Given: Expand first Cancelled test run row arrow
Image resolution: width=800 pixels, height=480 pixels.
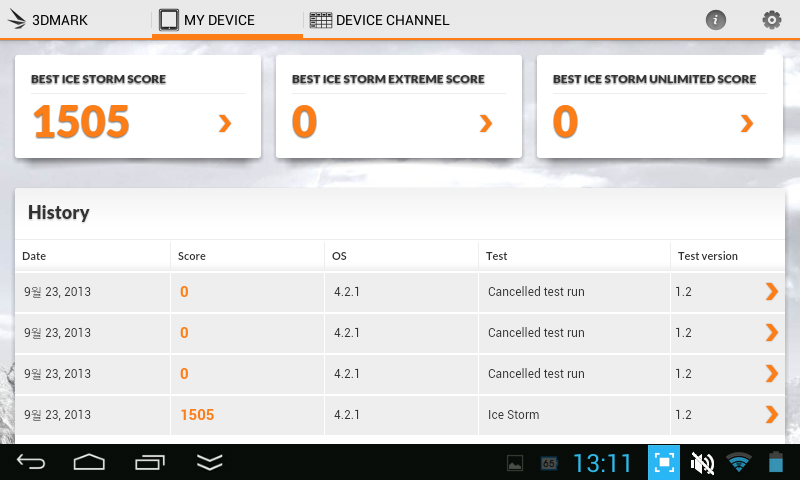Looking at the screenshot, I should point(771,291).
